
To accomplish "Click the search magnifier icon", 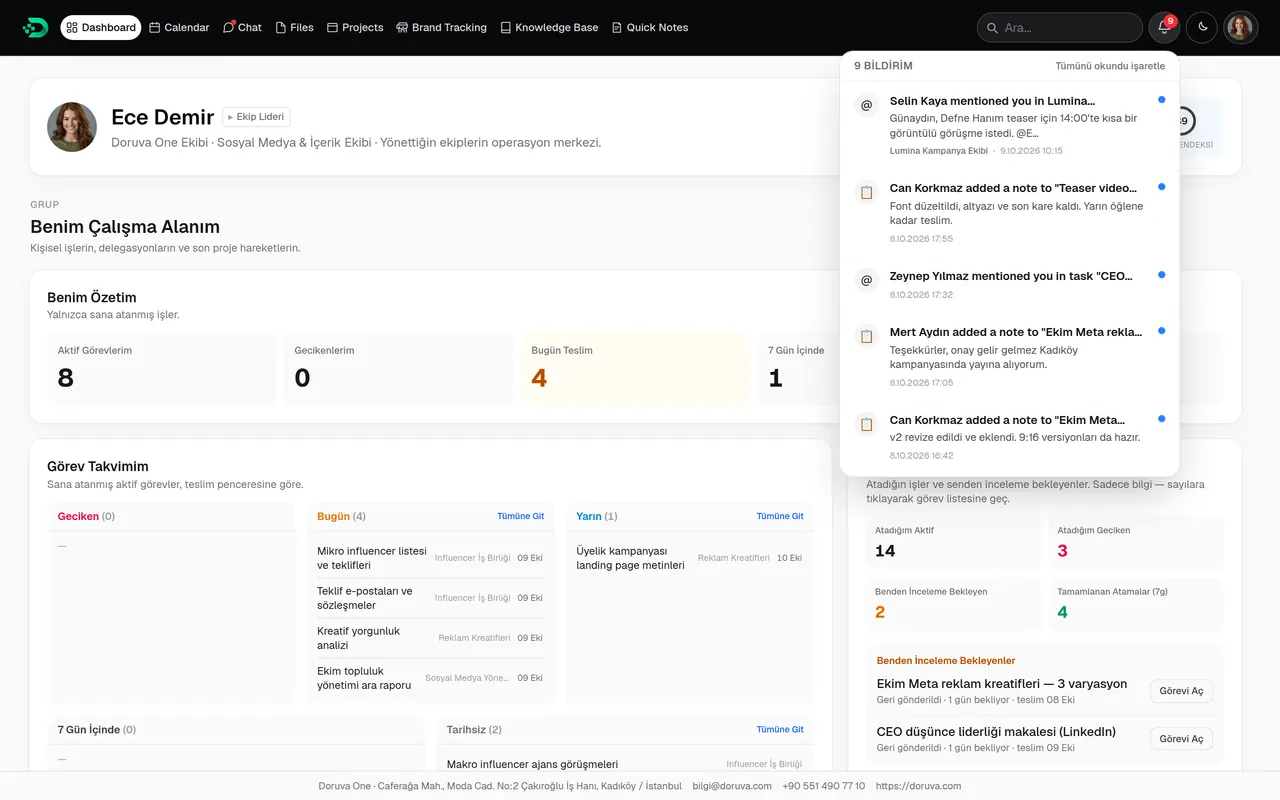I will (x=993, y=28).
